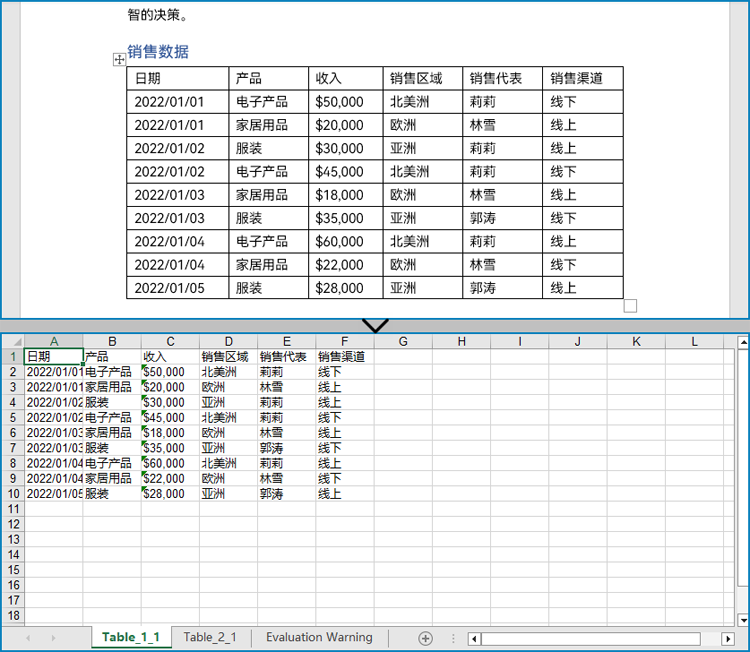This screenshot has height=652, width=750.
Task: Select column D header
Action: [x=229, y=342]
